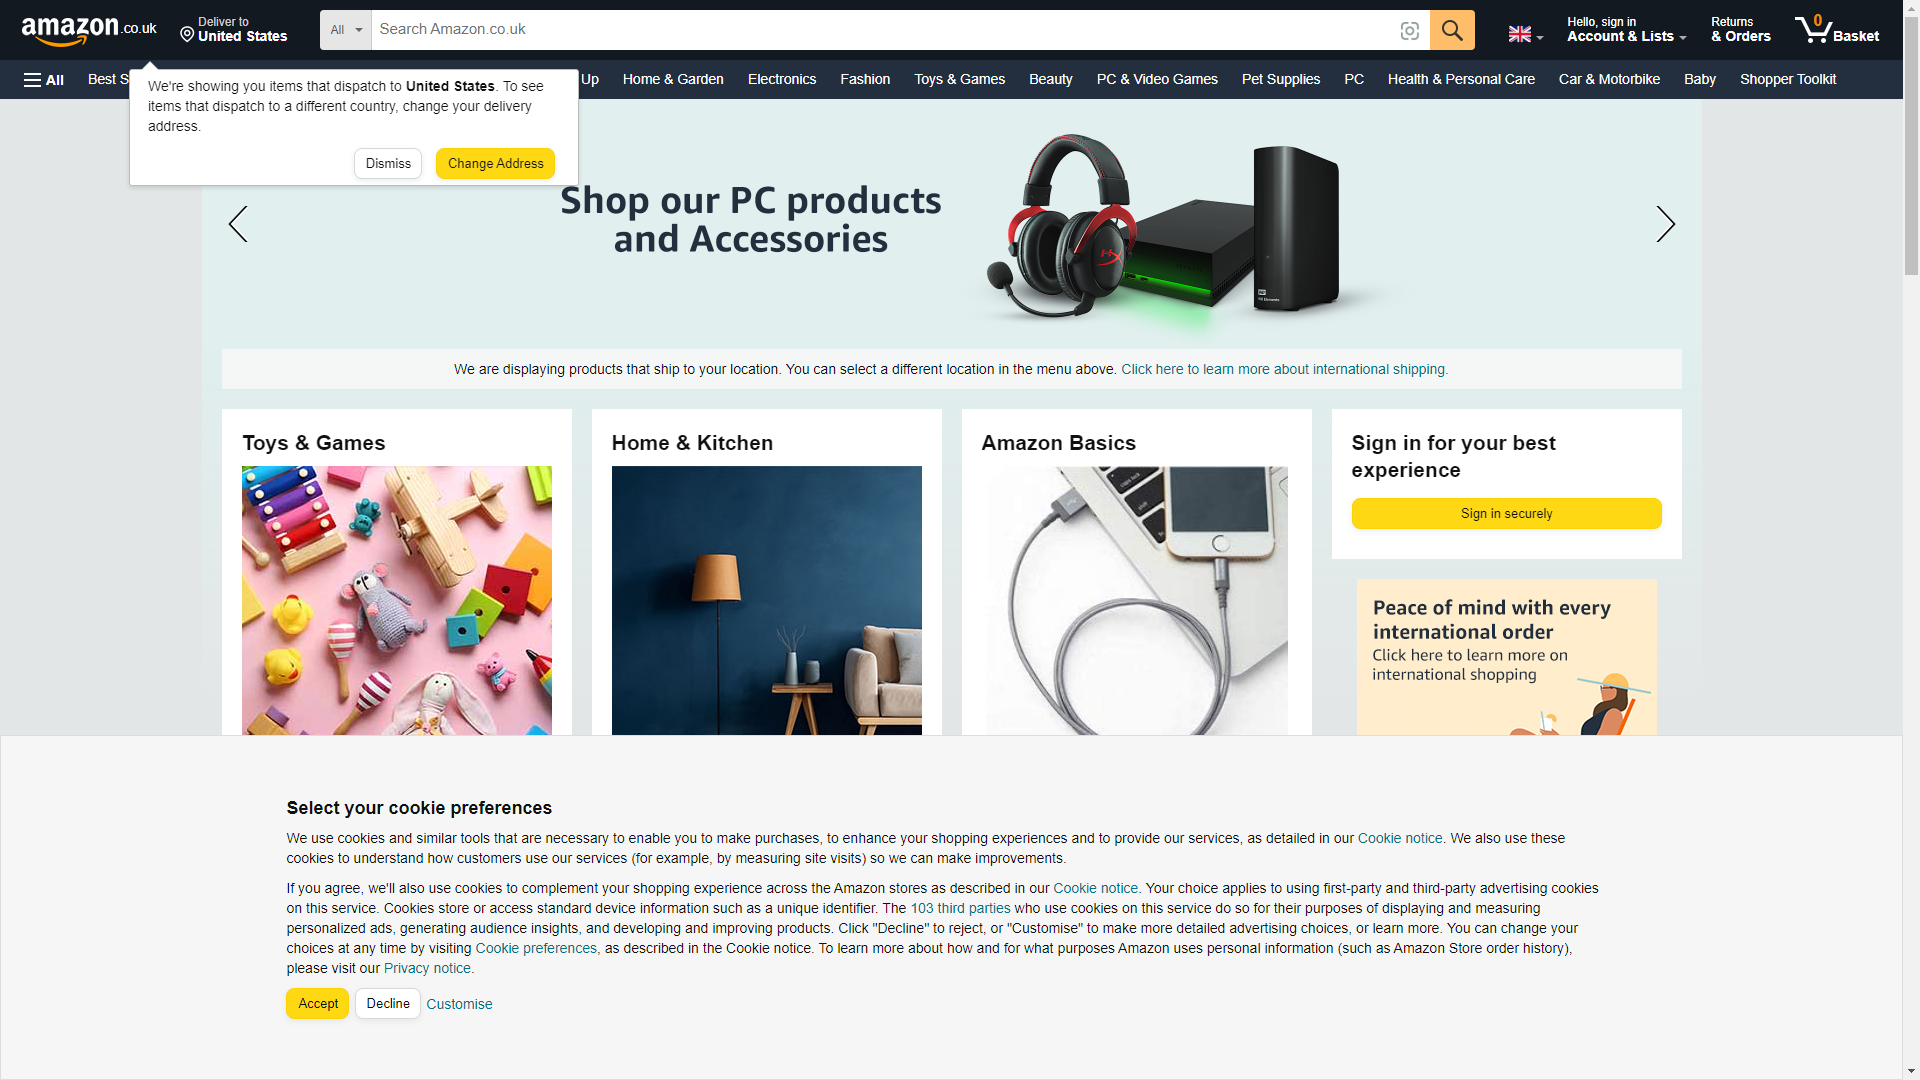Dismiss the delivery address popup

[x=388, y=163]
